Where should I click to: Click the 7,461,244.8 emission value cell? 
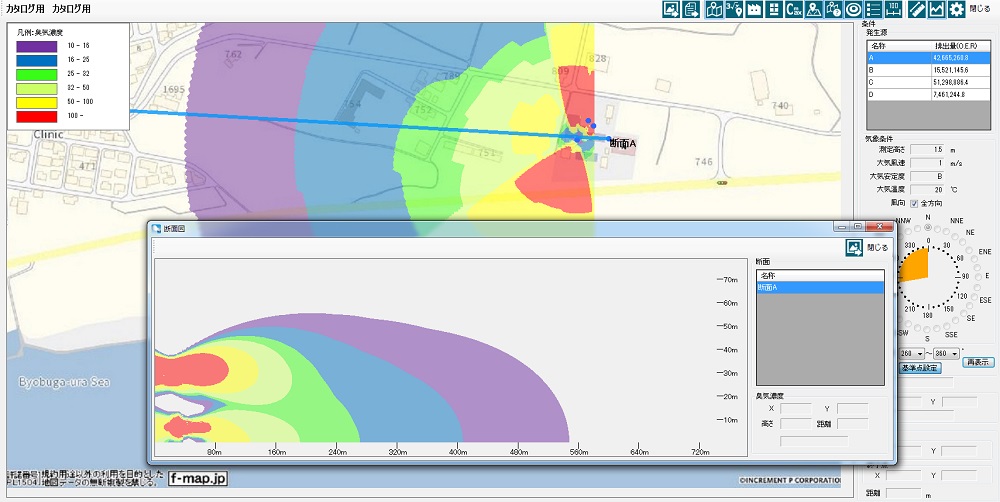pos(961,94)
